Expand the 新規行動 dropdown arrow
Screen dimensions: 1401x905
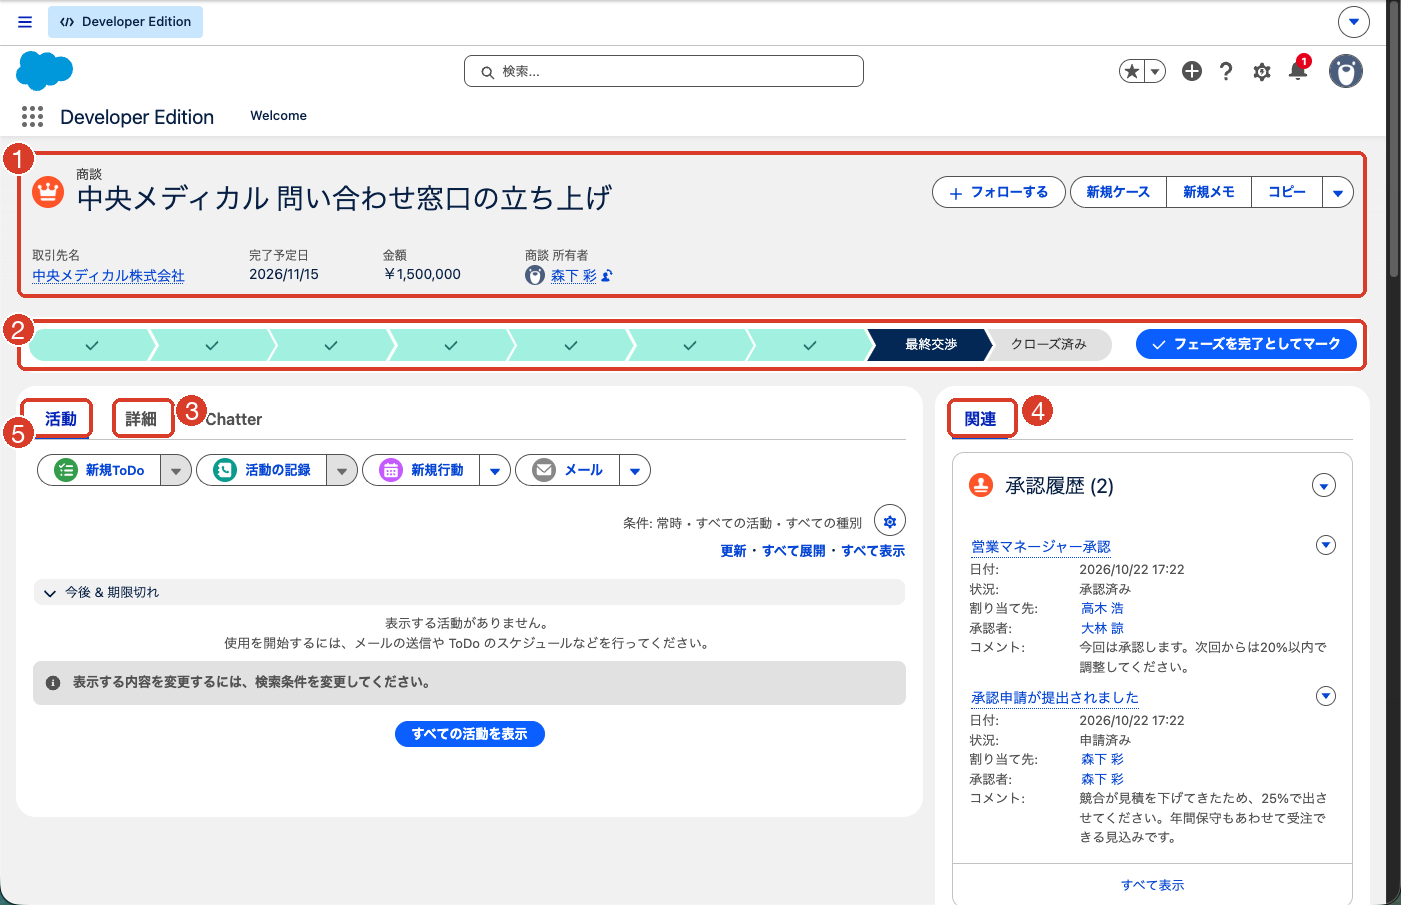(x=495, y=470)
